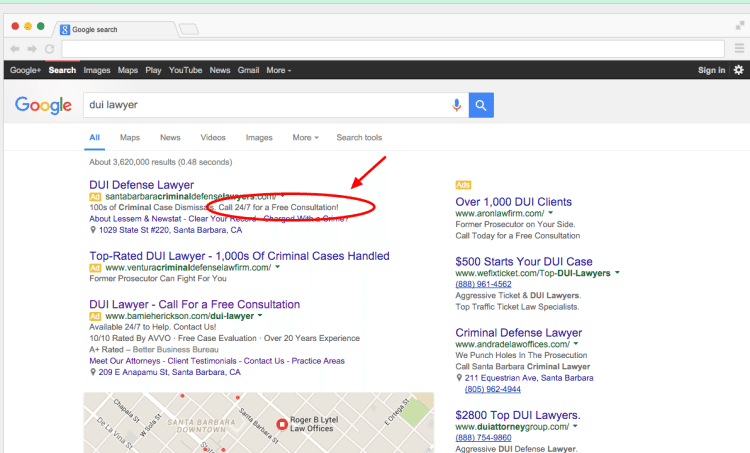
Task: Call phone number (888) 754-9860
Action: coord(483,438)
